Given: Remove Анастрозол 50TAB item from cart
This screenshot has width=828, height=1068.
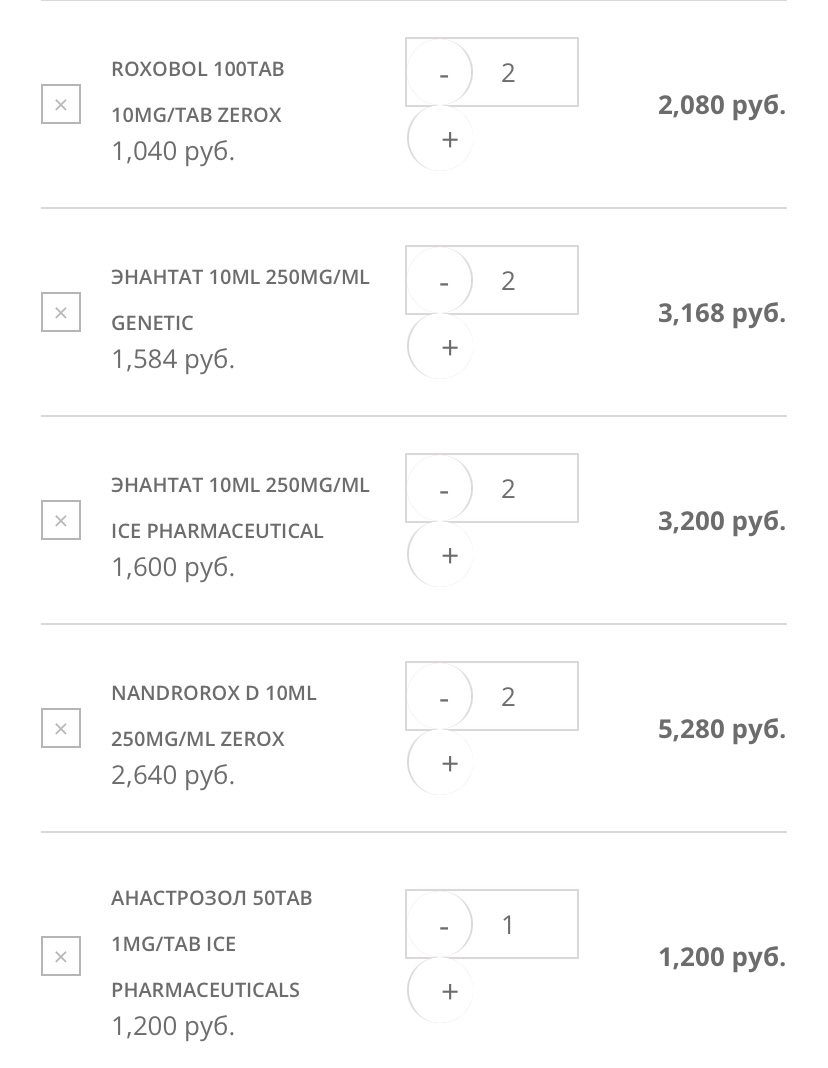Looking at the screenshot, I should pyautogui.click(x=61, y=957).
